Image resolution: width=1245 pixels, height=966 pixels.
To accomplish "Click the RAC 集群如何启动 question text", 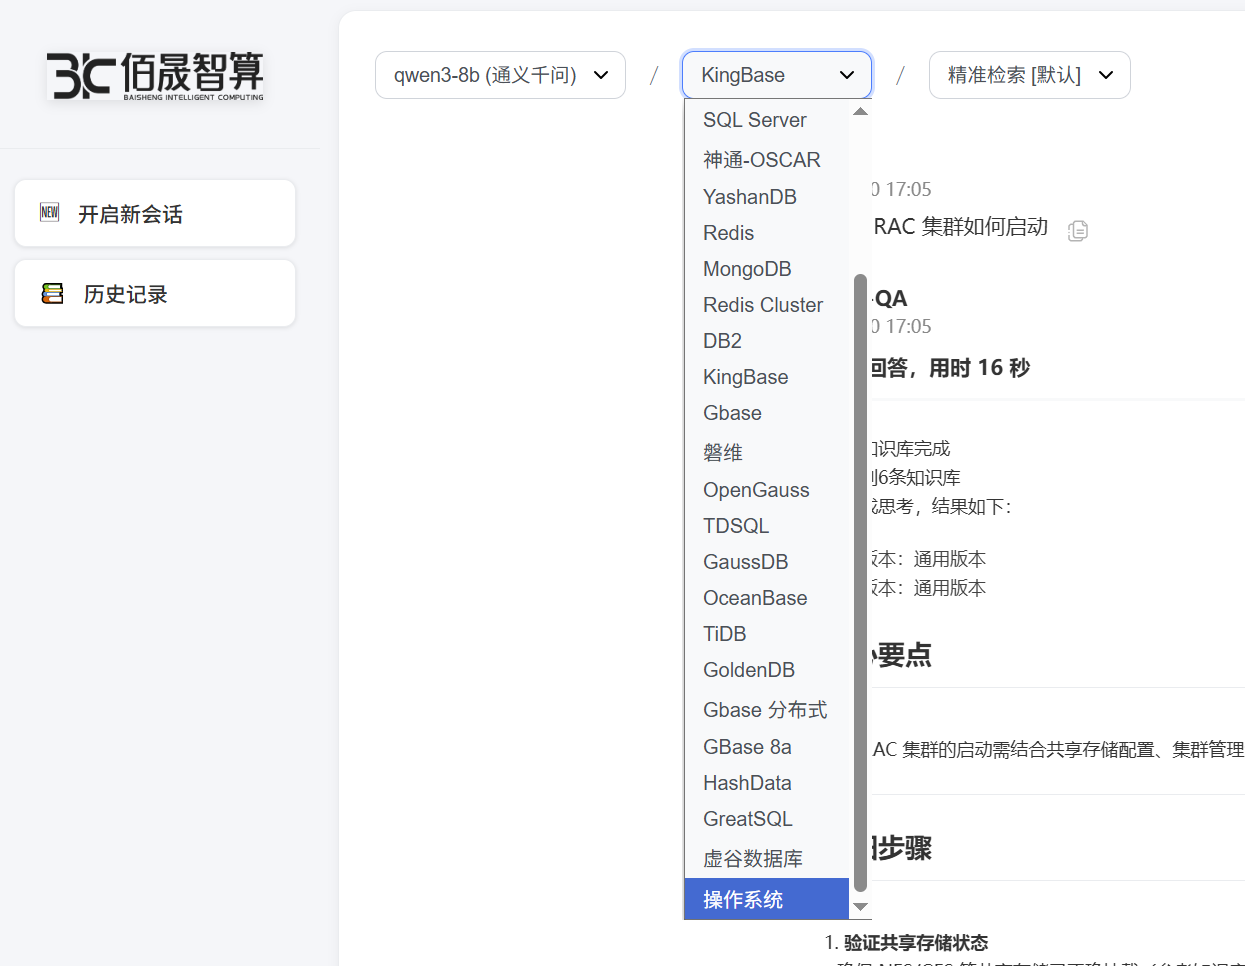I will pyautogui.click(x=960, y=227).
